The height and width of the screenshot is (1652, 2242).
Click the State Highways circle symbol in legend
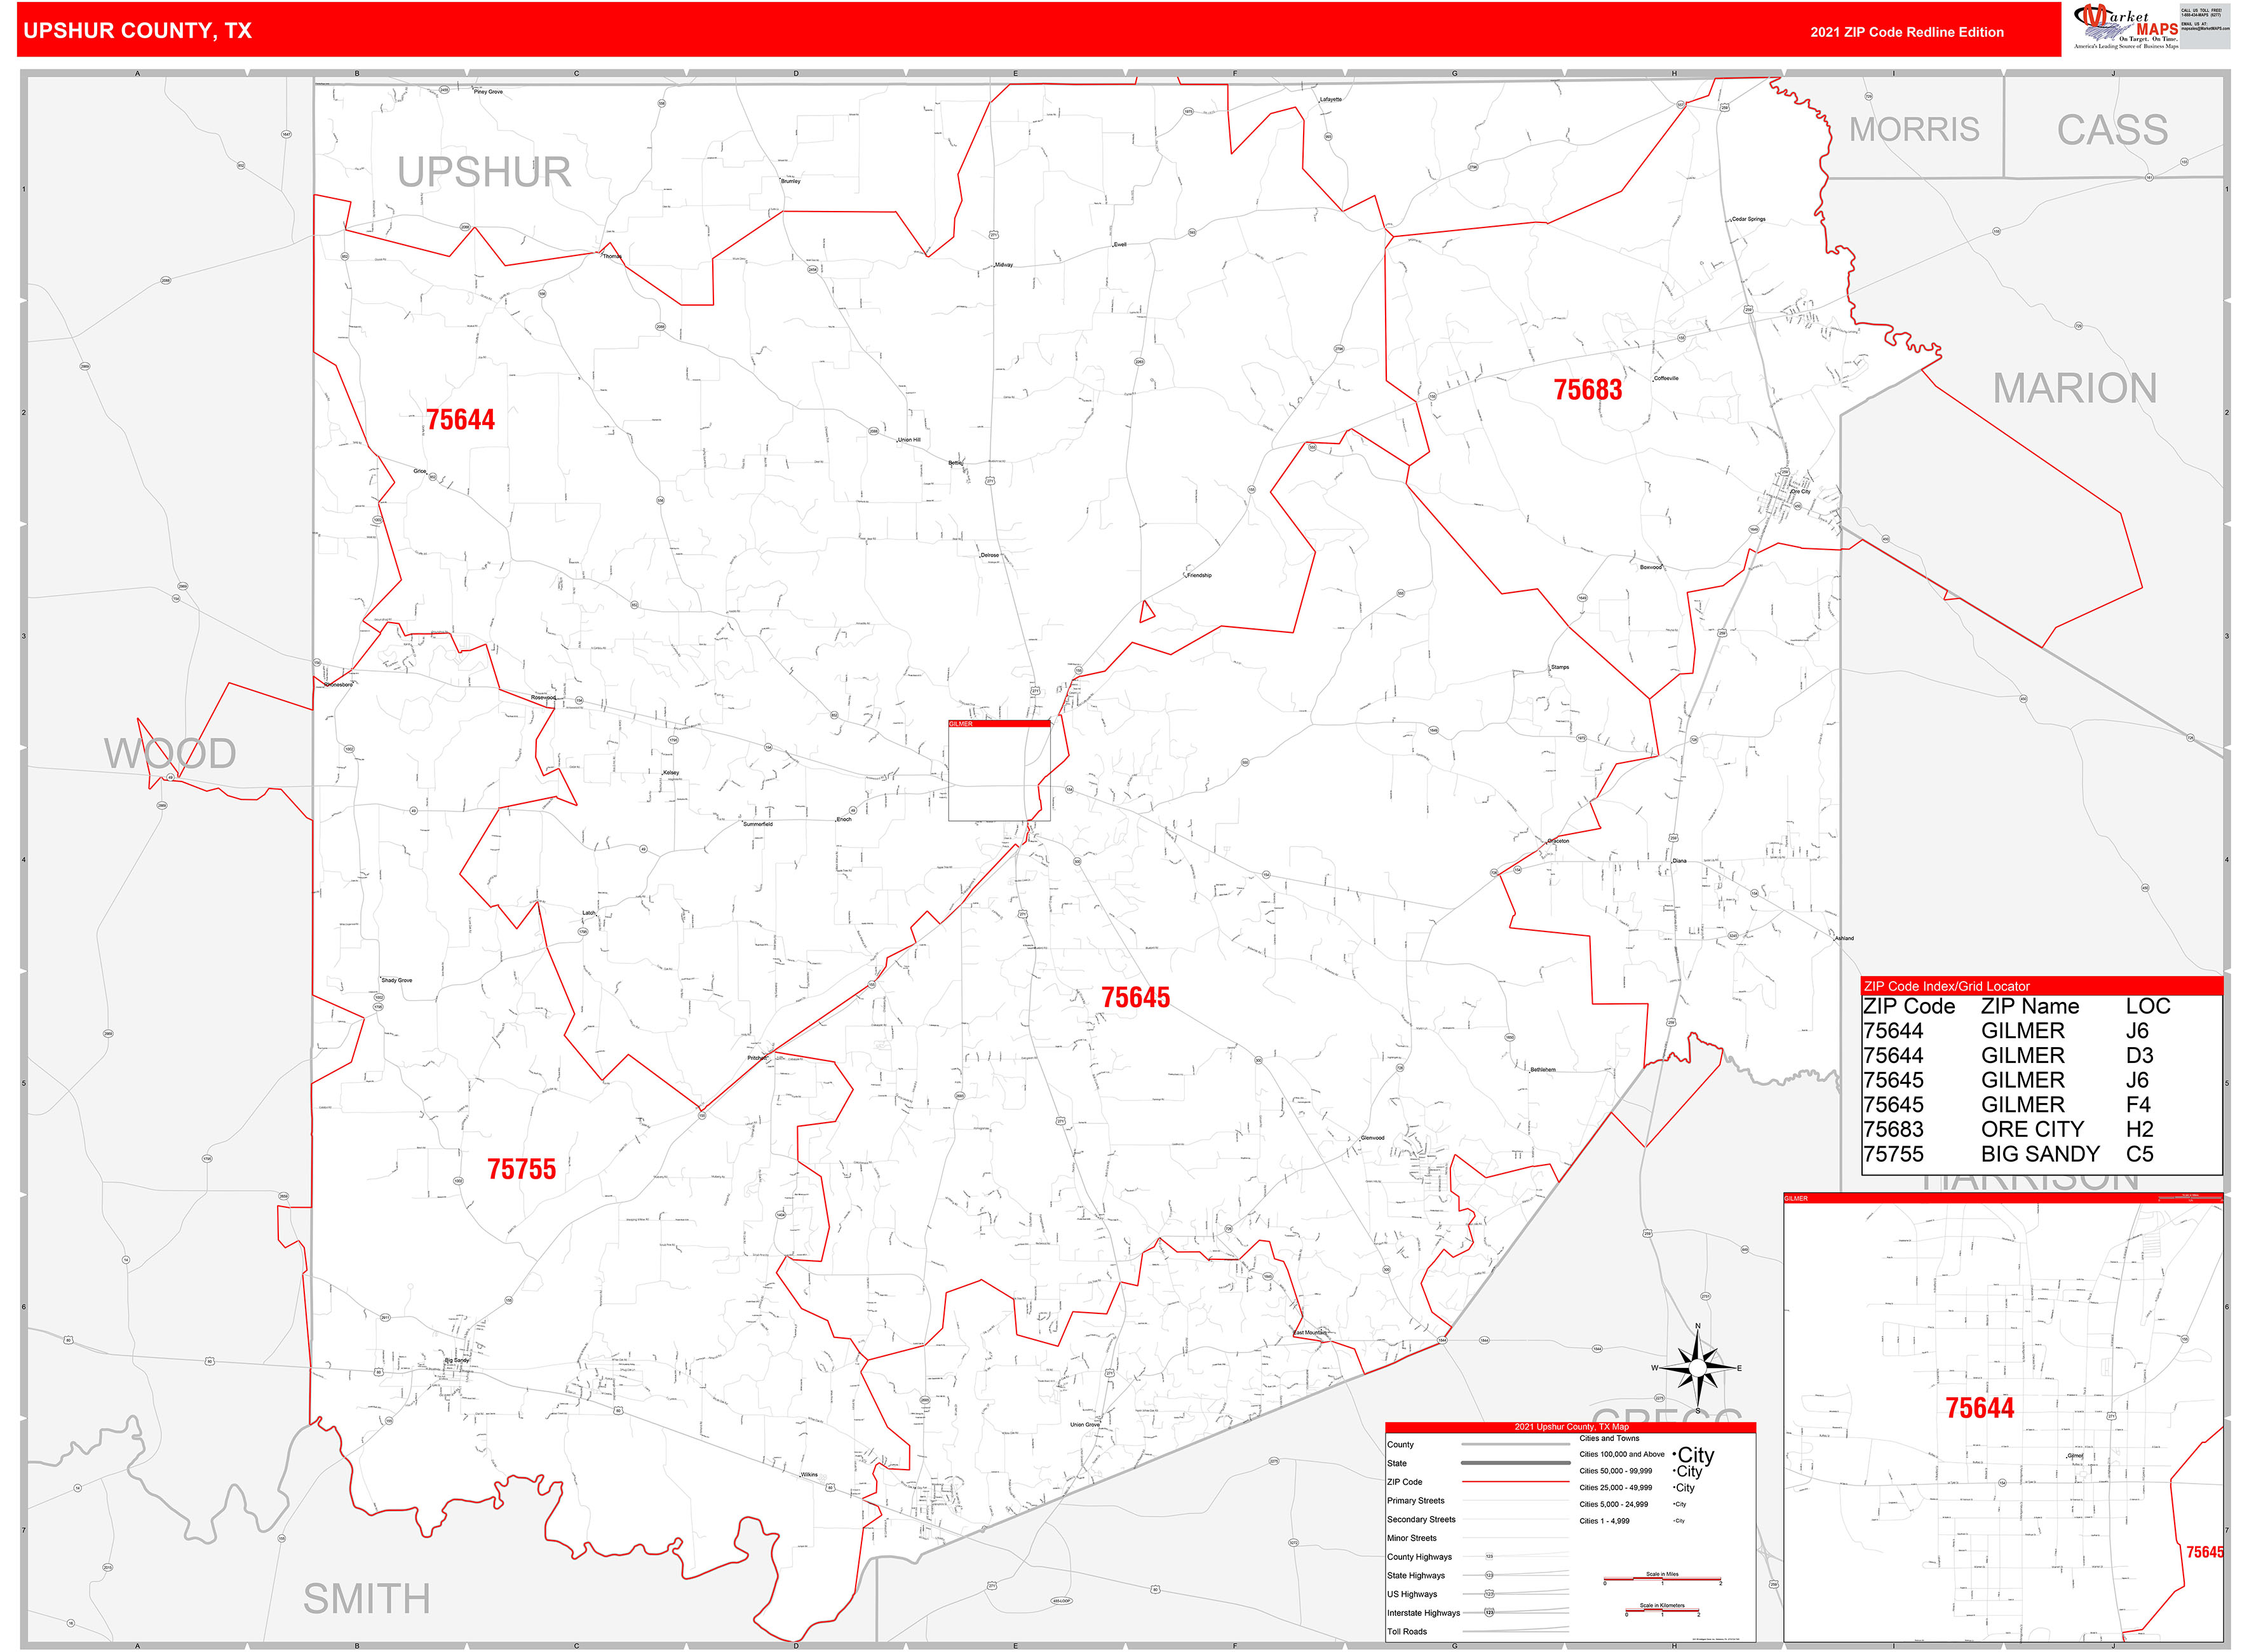click(1489, 1576)
